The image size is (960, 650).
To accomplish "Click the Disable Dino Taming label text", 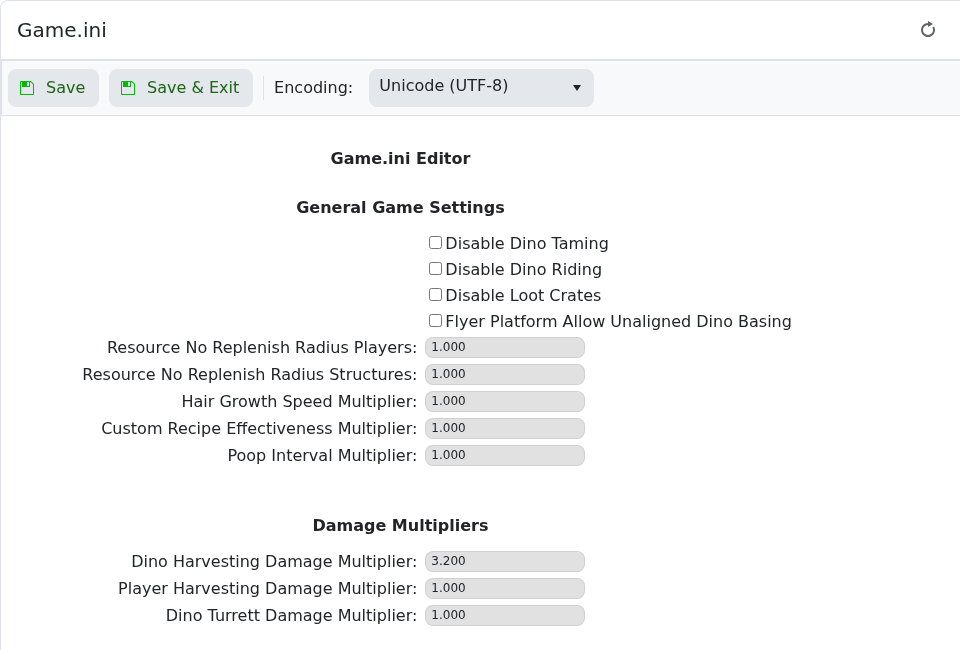I will point(527,244).
